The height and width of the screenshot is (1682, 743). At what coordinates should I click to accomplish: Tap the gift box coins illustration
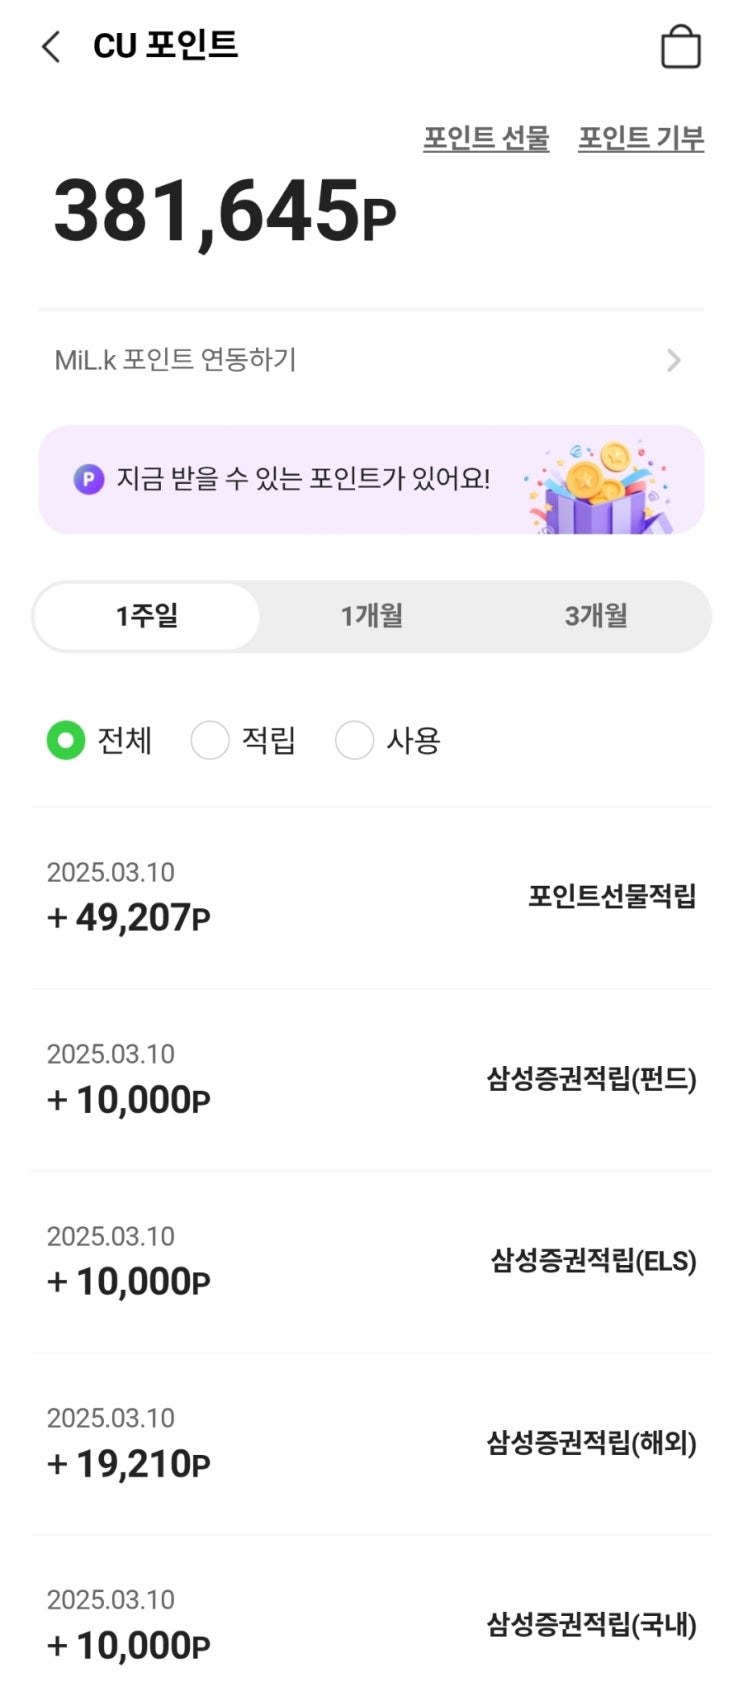click(x=600, y=487)
